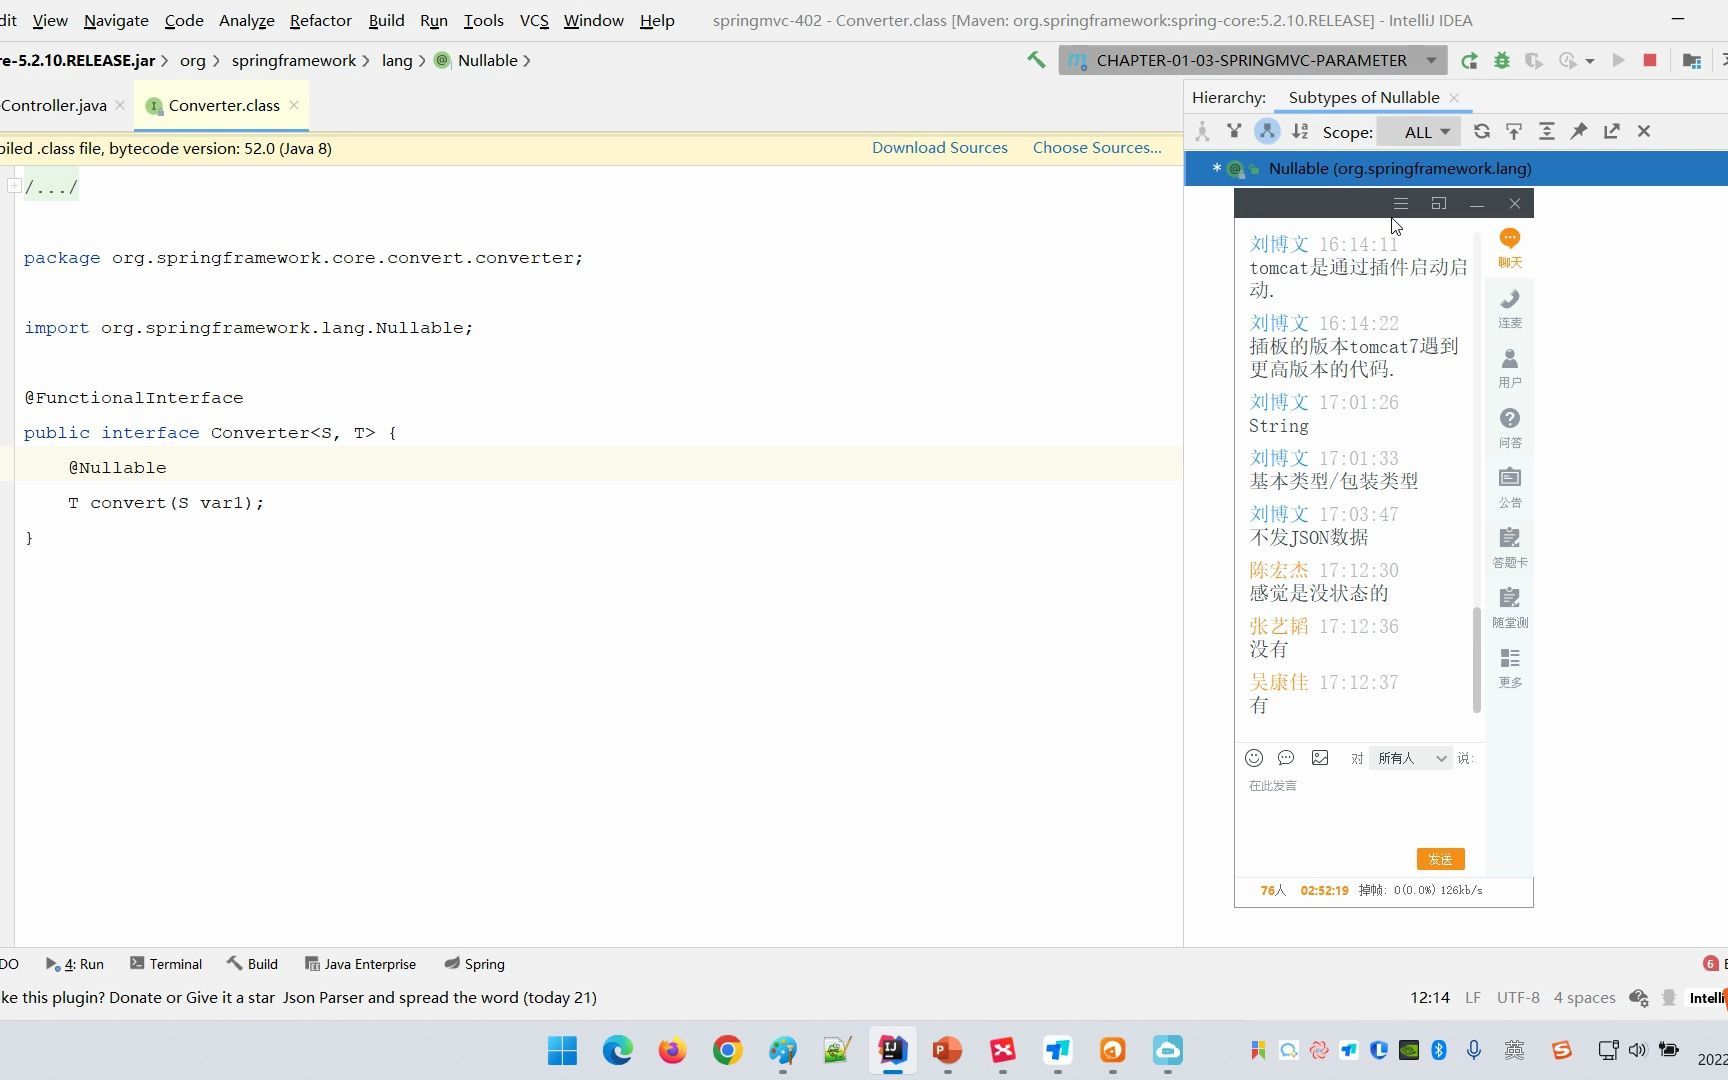Export hierarchy to text file icon

pyautogui.click(x=1612, y=131)
